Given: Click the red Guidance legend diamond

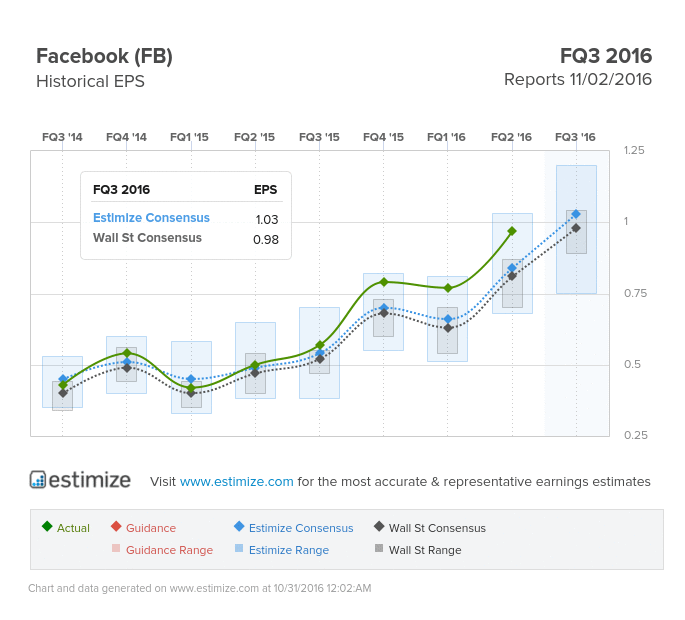Looking at the screenshot, I should click(x=116, y=526).
